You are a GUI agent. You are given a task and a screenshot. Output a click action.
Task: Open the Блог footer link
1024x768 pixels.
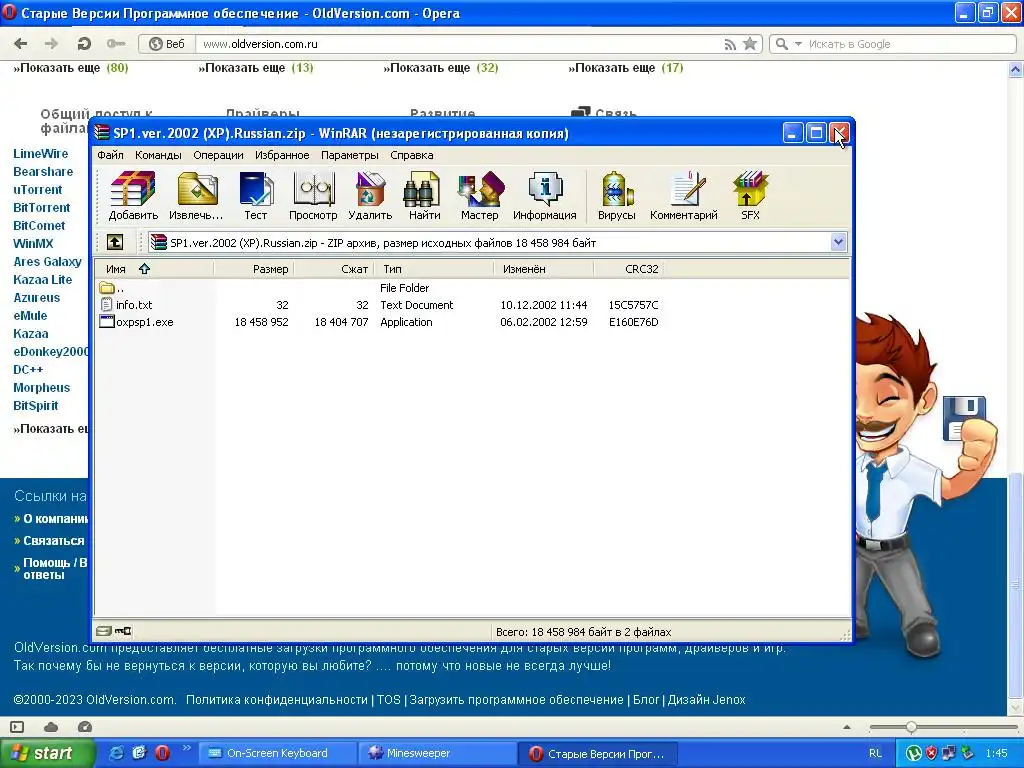point(646,699)
